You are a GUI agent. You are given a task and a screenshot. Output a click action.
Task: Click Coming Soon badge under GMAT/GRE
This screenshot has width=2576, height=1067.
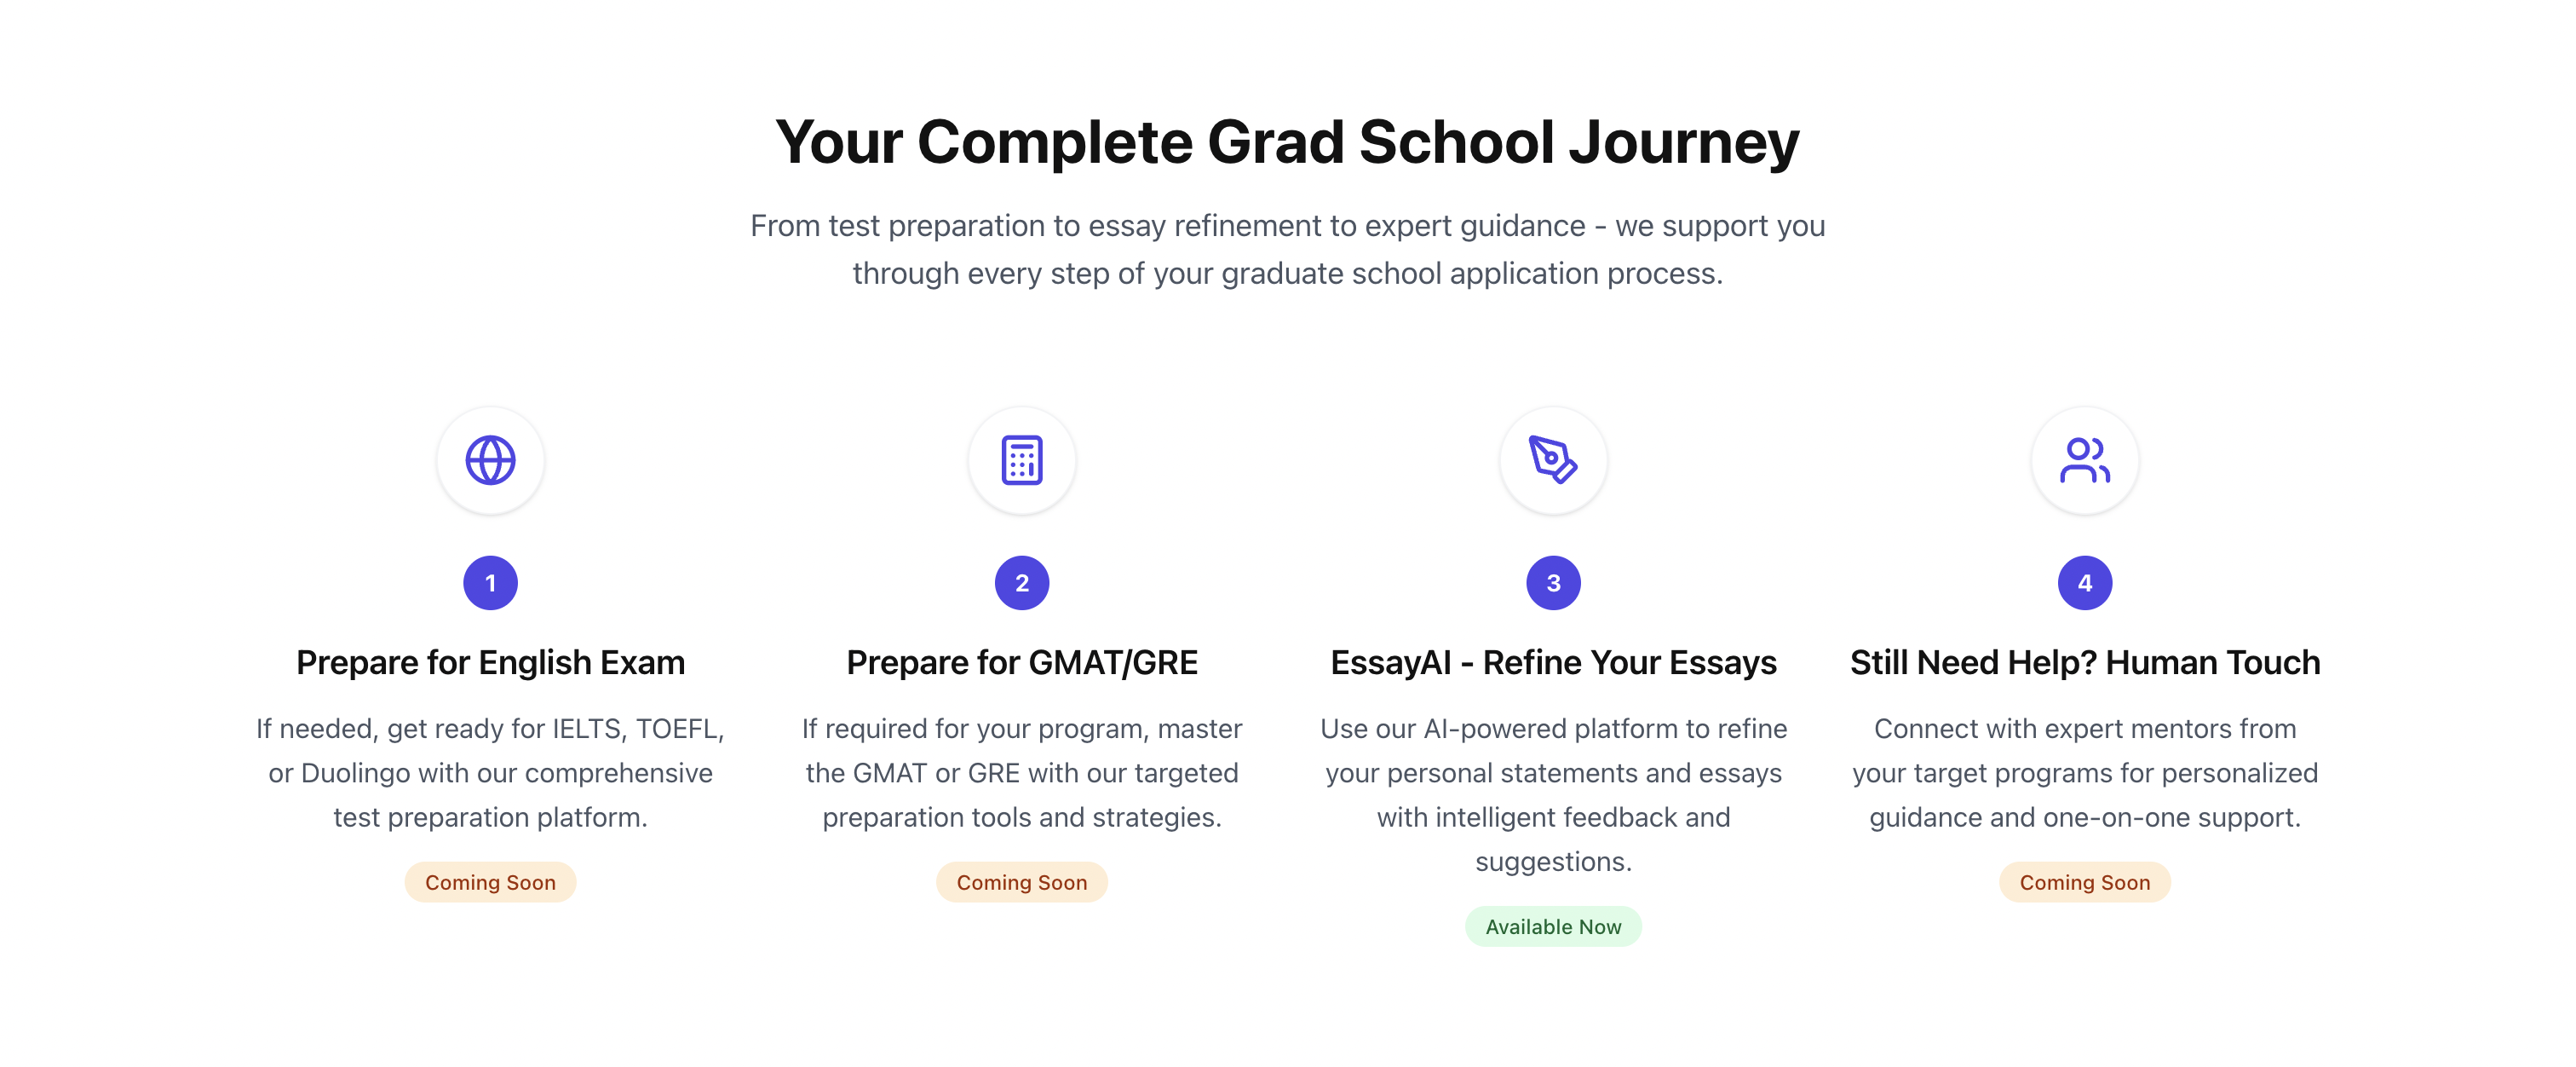1022,883
